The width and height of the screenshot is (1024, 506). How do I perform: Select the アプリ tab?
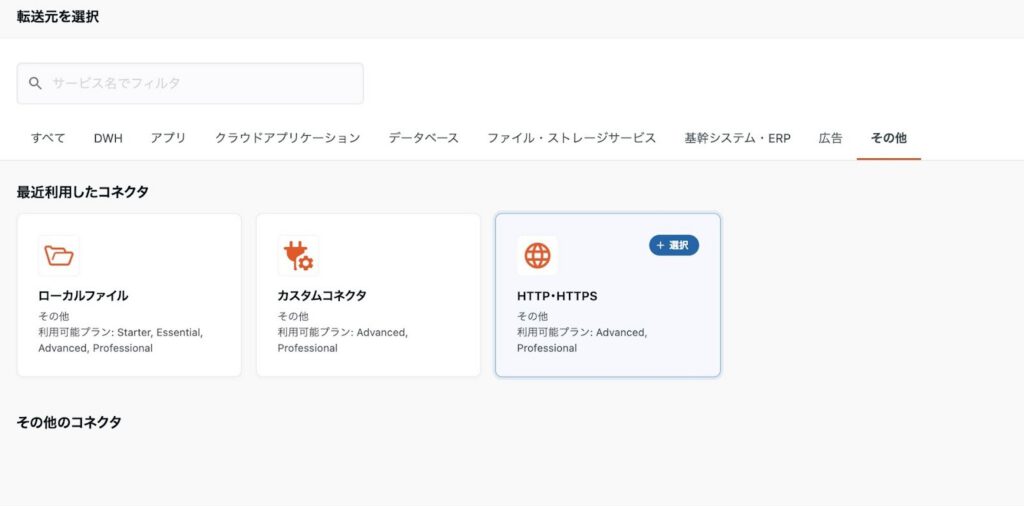coord(168,138)
